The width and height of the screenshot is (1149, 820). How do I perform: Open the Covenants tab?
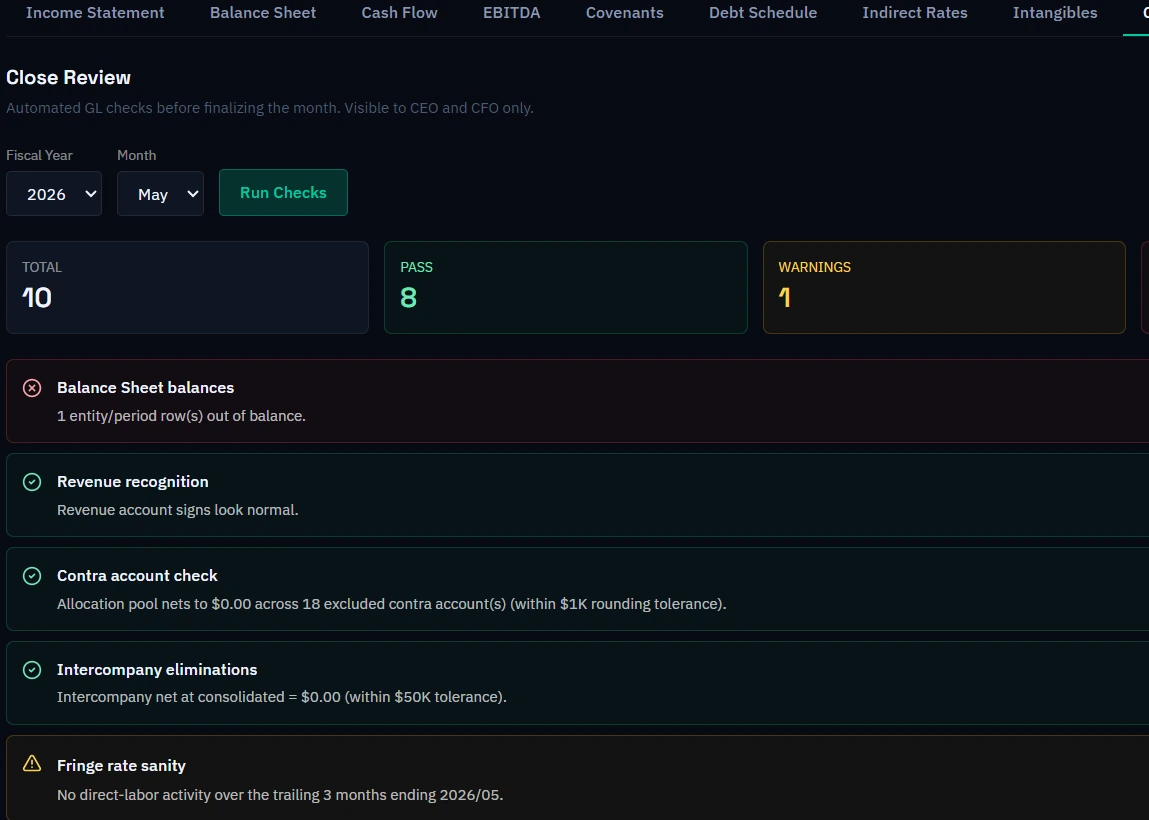(624, 12)
